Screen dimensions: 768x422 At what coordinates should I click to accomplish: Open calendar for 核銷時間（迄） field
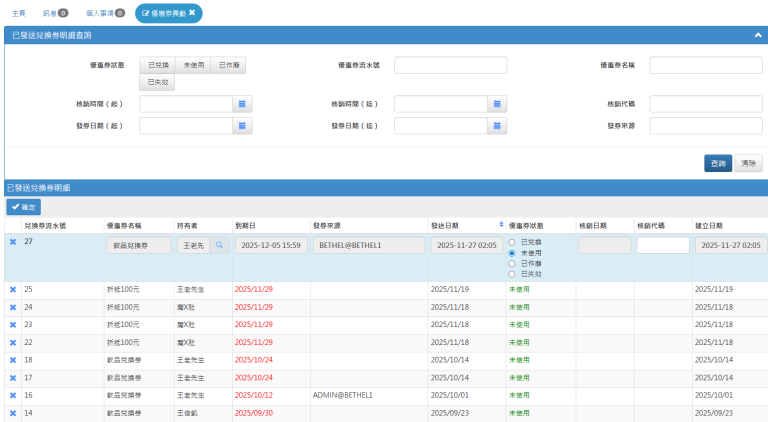click(x=499, y=104)
